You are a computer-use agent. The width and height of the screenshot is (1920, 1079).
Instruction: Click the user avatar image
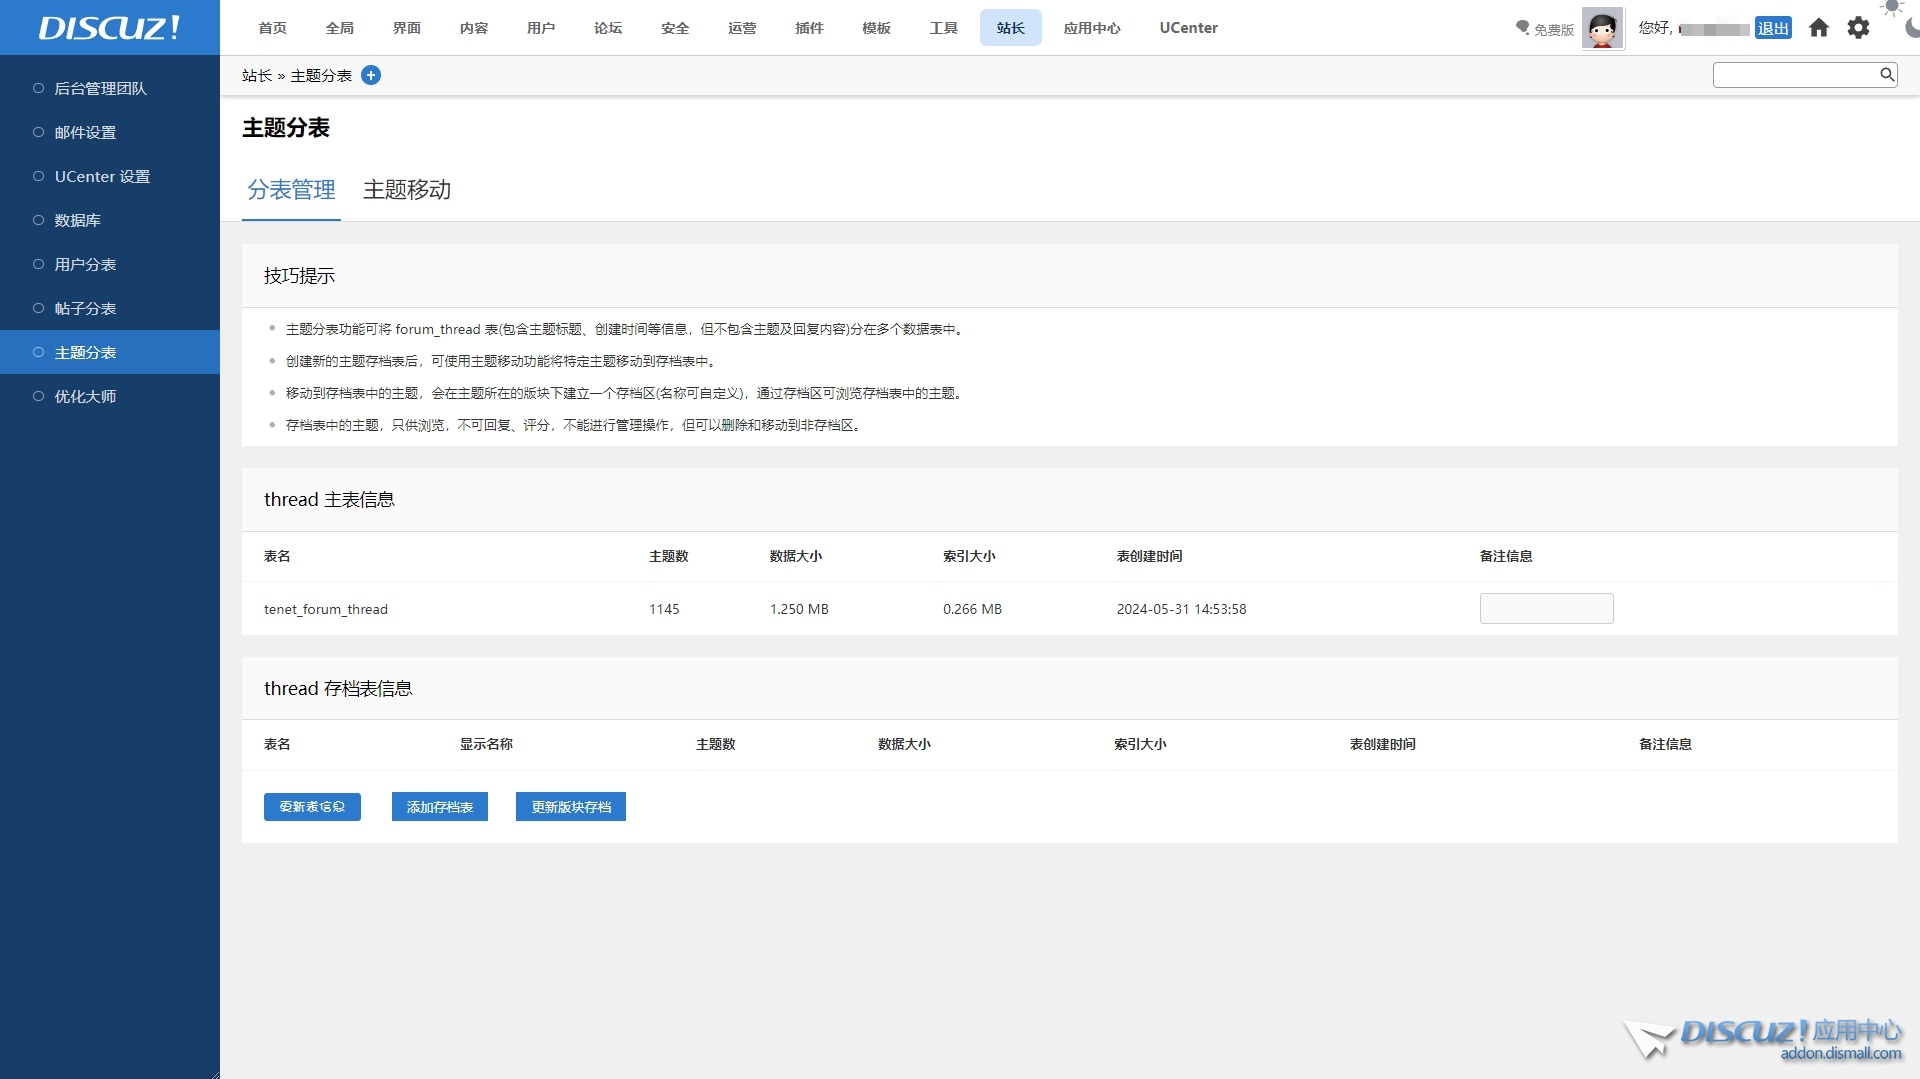click(x=1602, y=28)
